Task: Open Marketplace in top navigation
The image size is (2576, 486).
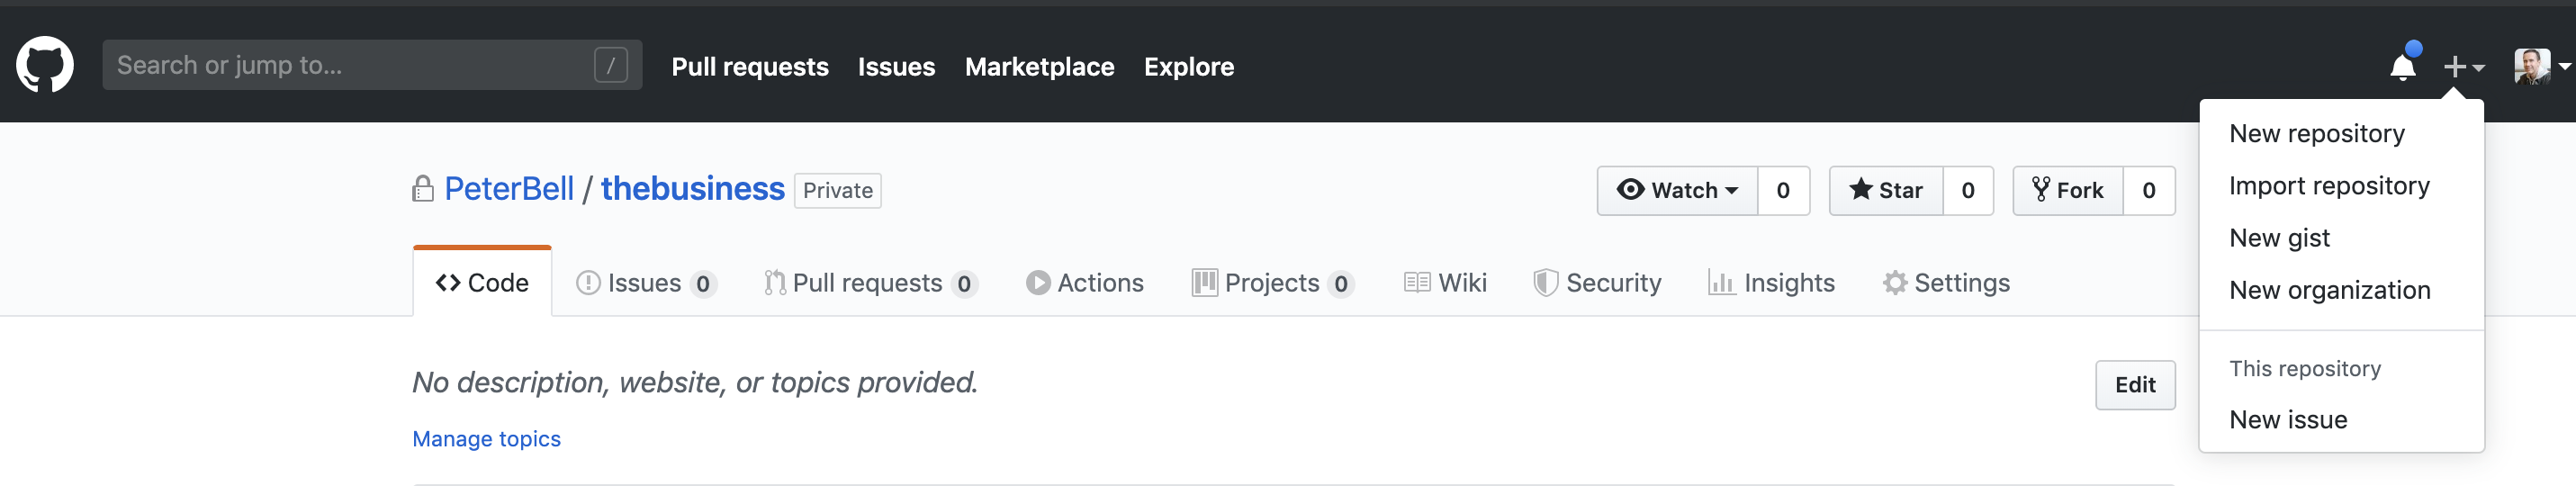Action: (x=1039, y=67)
